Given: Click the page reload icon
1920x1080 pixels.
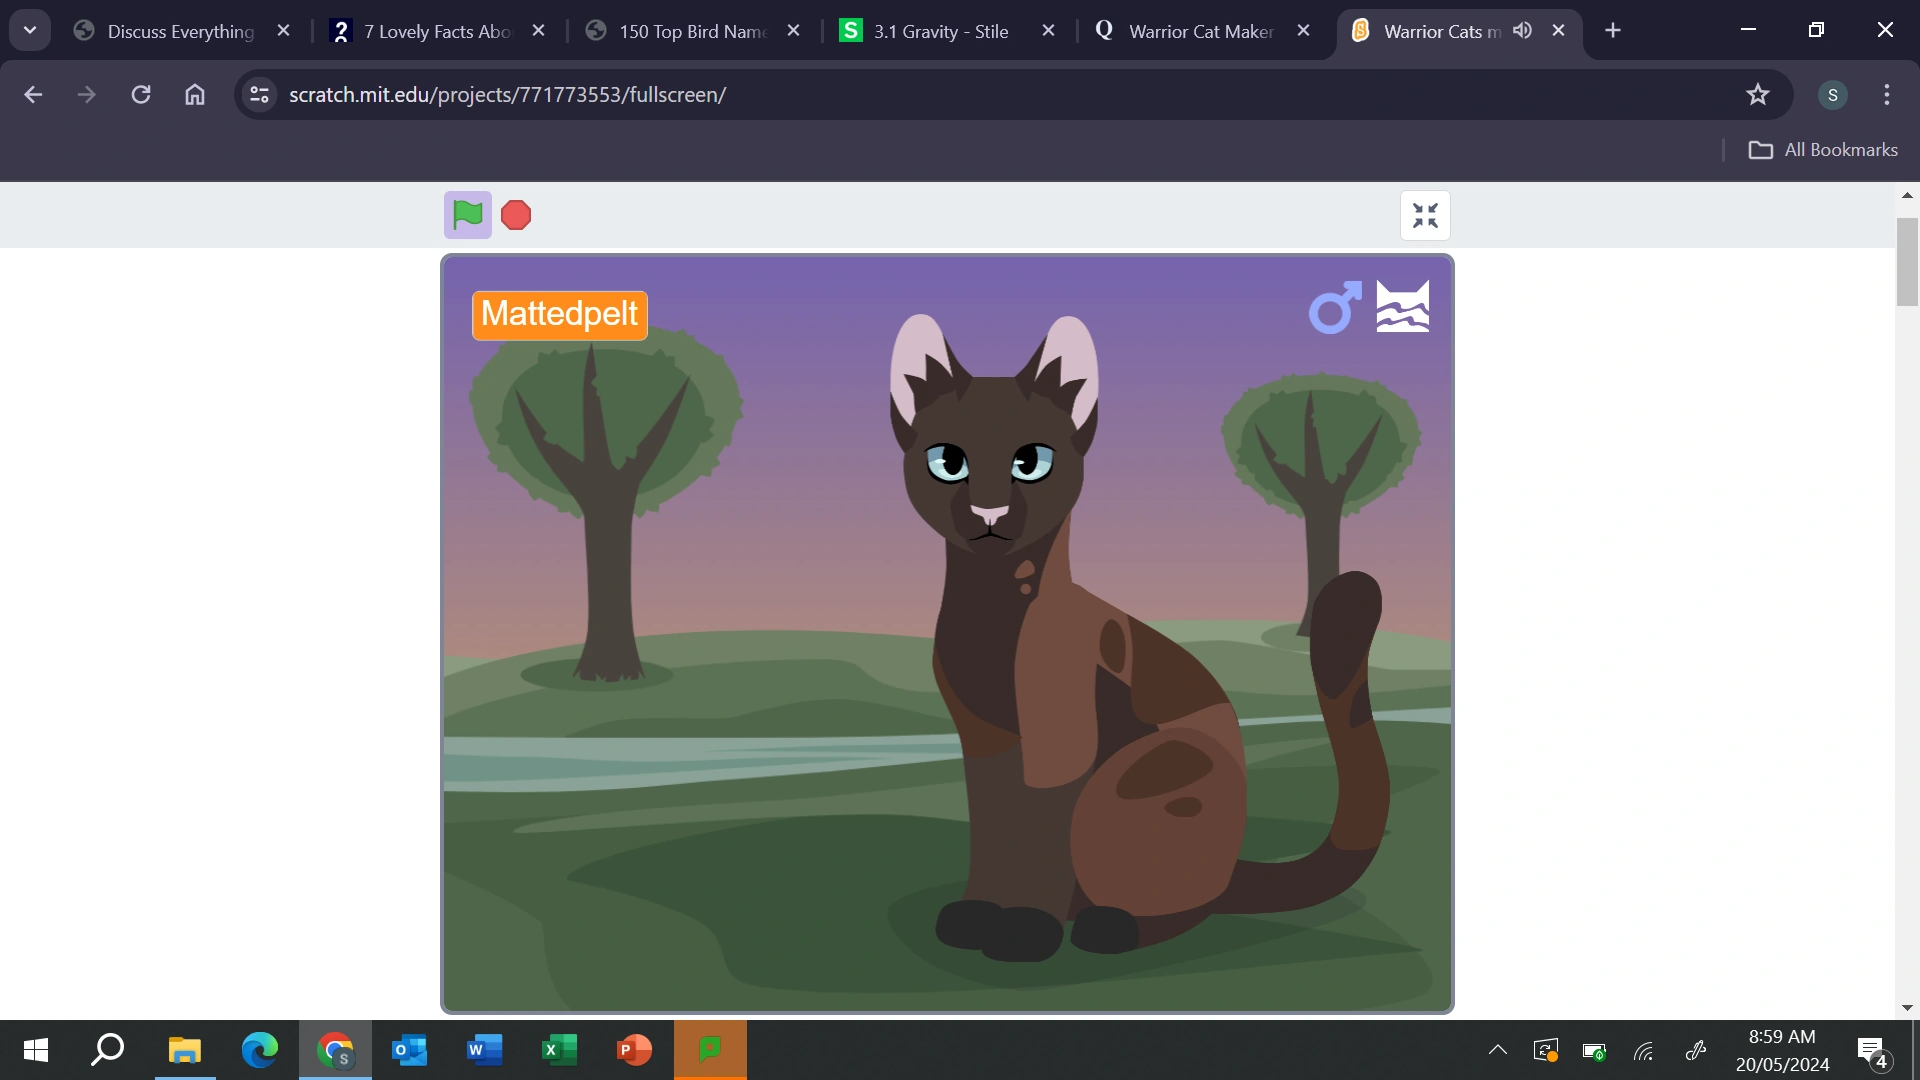Looking at the screenshot, I should coord(141,95).
